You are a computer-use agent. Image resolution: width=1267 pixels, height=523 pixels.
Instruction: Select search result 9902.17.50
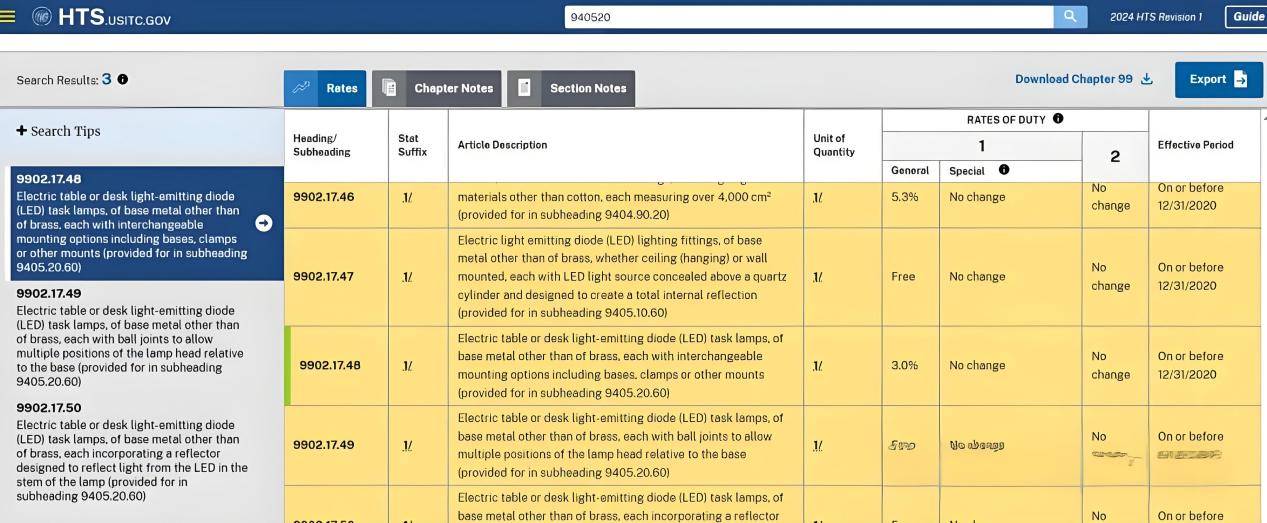click(x=133, y=453)
